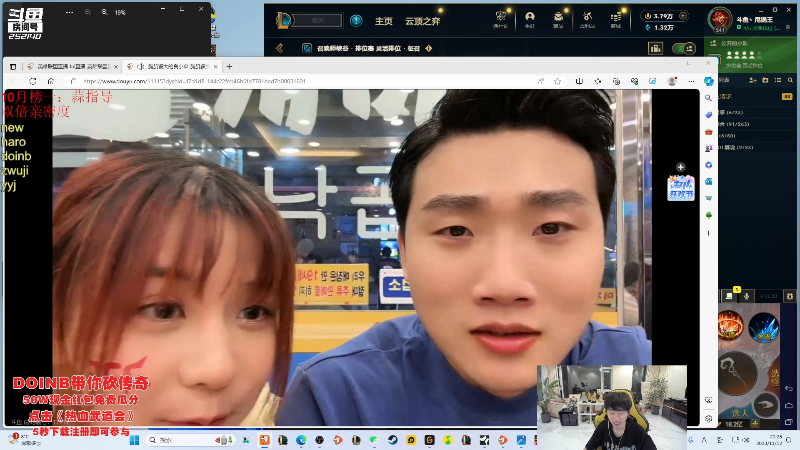Open the Edge sidebar briefcase tools icon
This screenshot has height=450, width=800.
pyautogui.click(x=709, y=132)
